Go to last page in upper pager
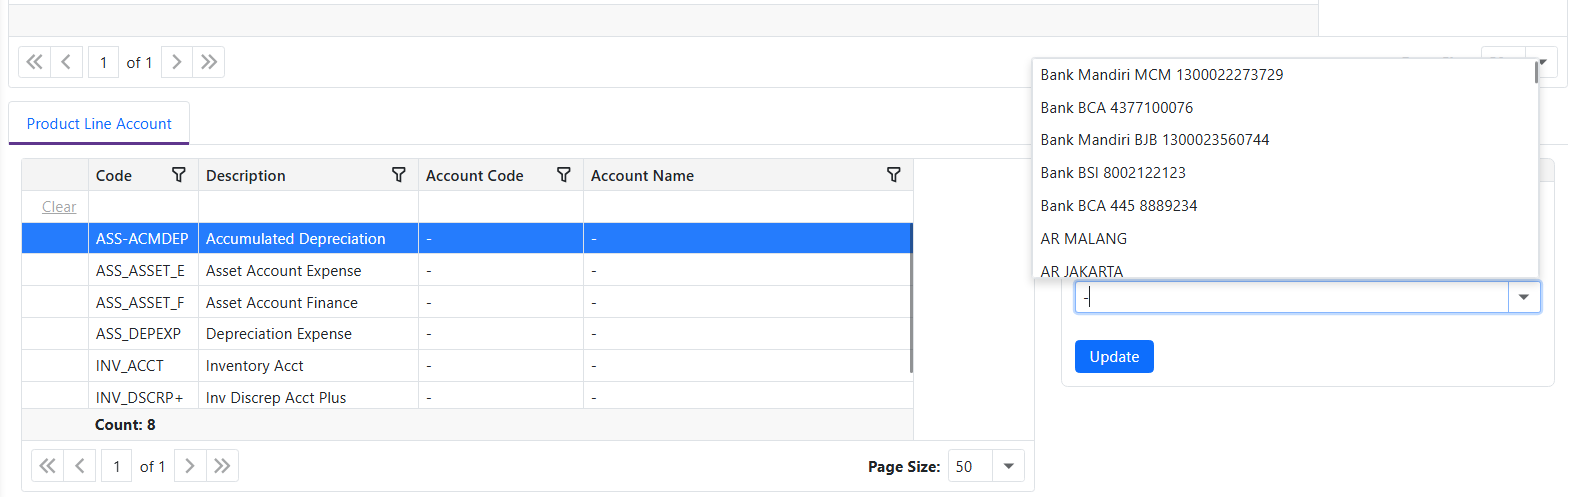The width and height of the screenshot is (1575, 497). [x=209, y=62]
